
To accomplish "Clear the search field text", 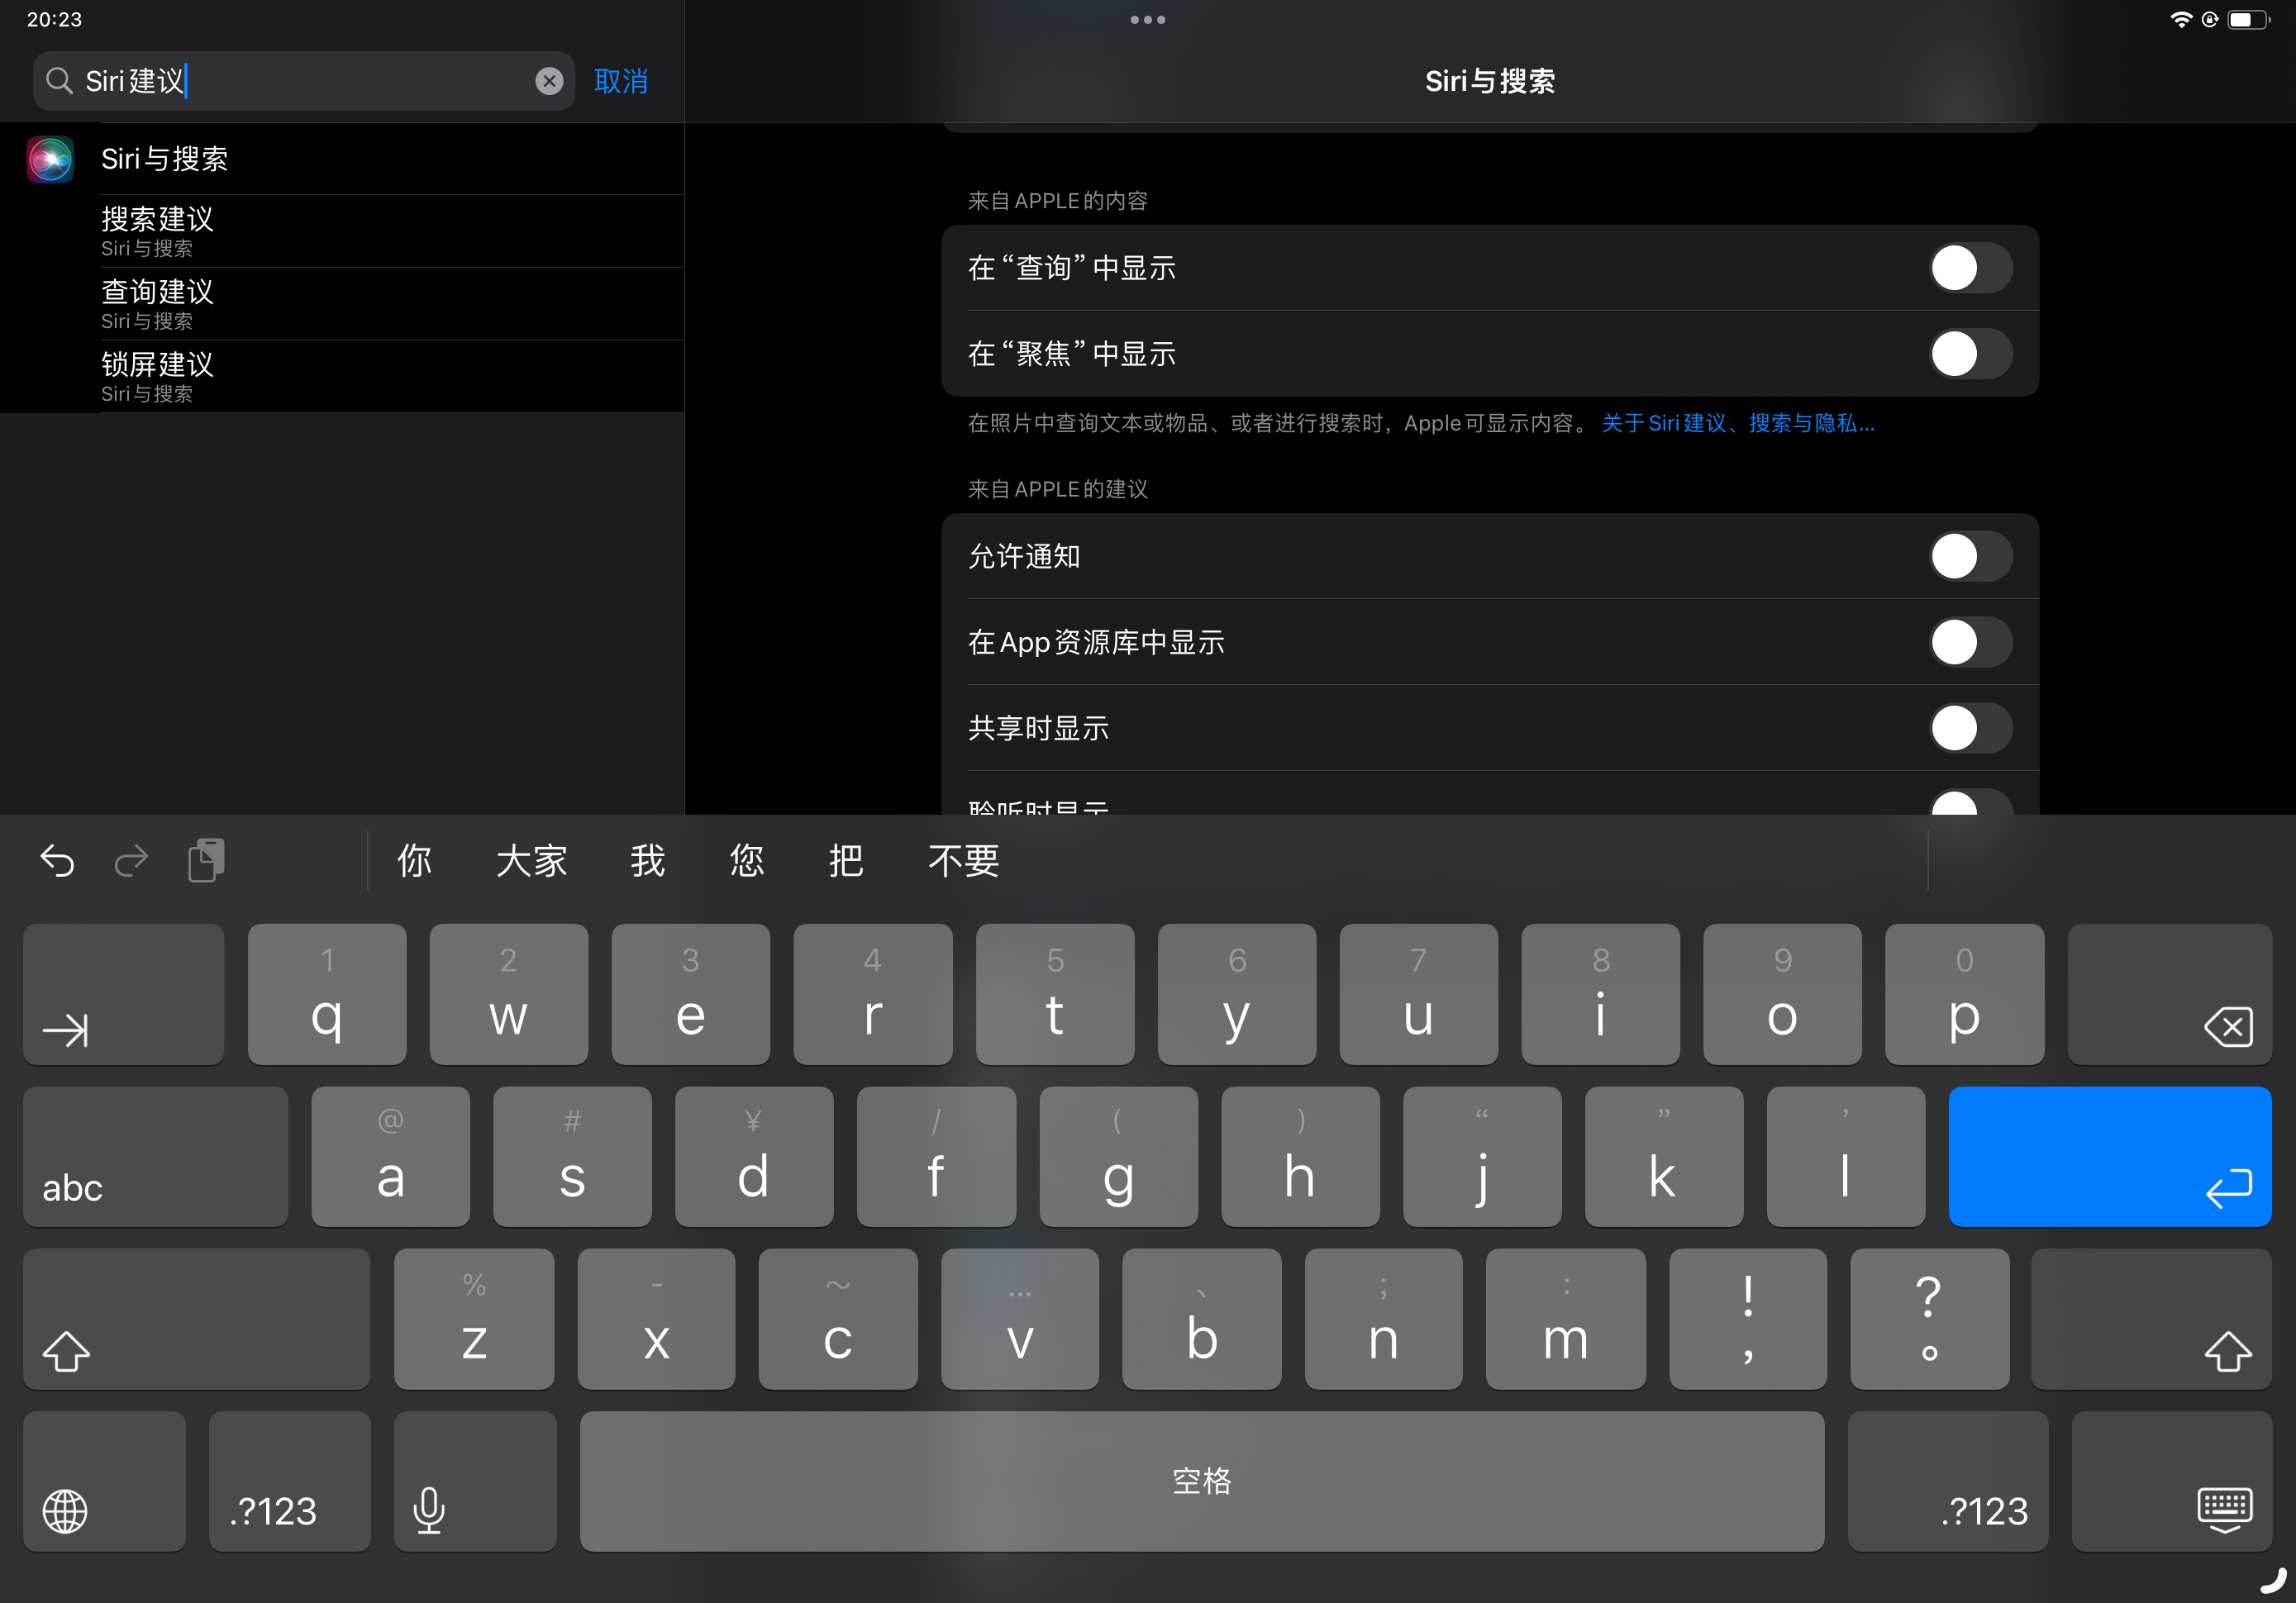I will click(549, 81).
